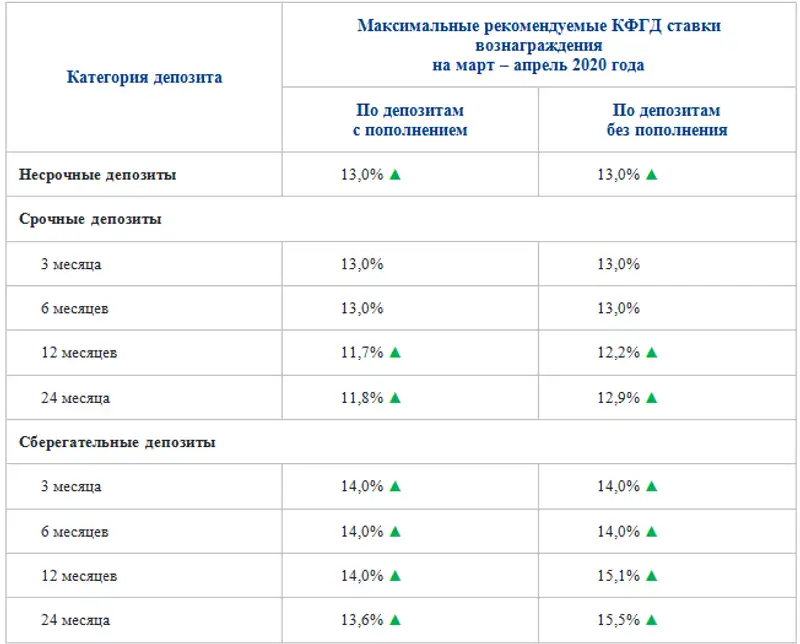The image size is (800, 644).
Task: Click the green up arrow next to 12,2%
Action: pyautogui.click(x=651, y=352)
